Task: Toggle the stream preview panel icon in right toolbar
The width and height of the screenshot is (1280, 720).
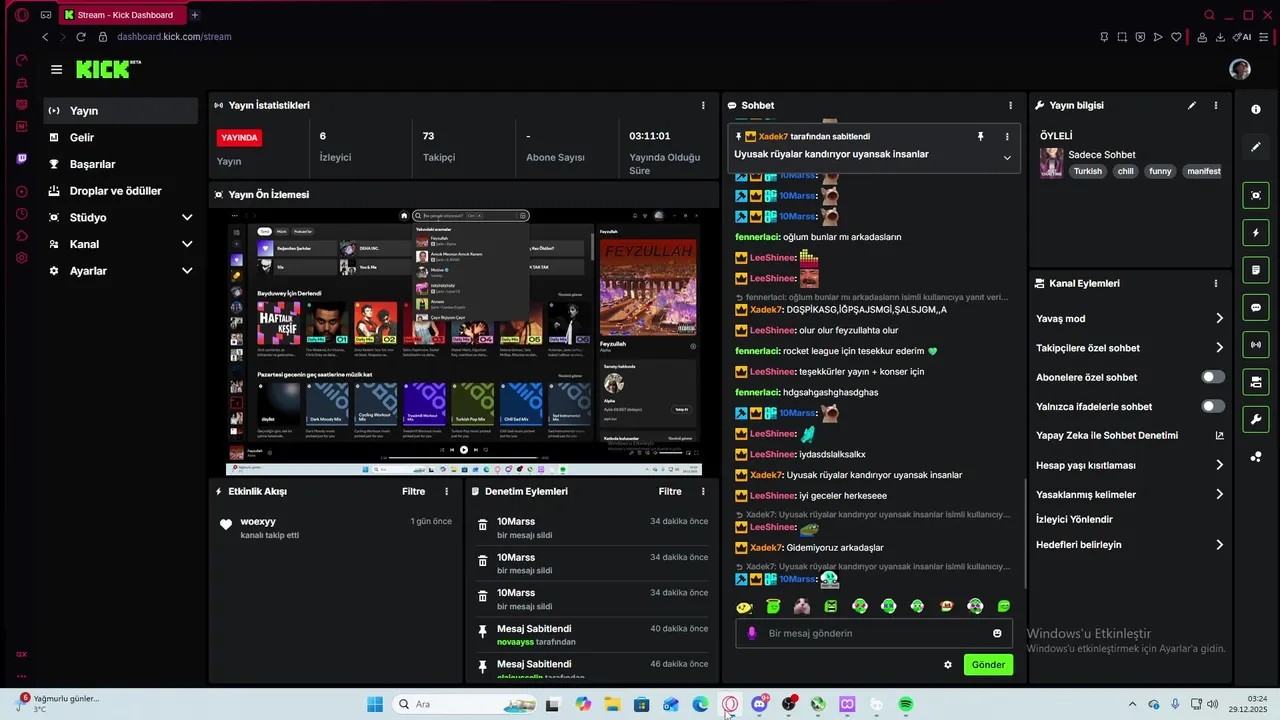Action: [1256, 195]
